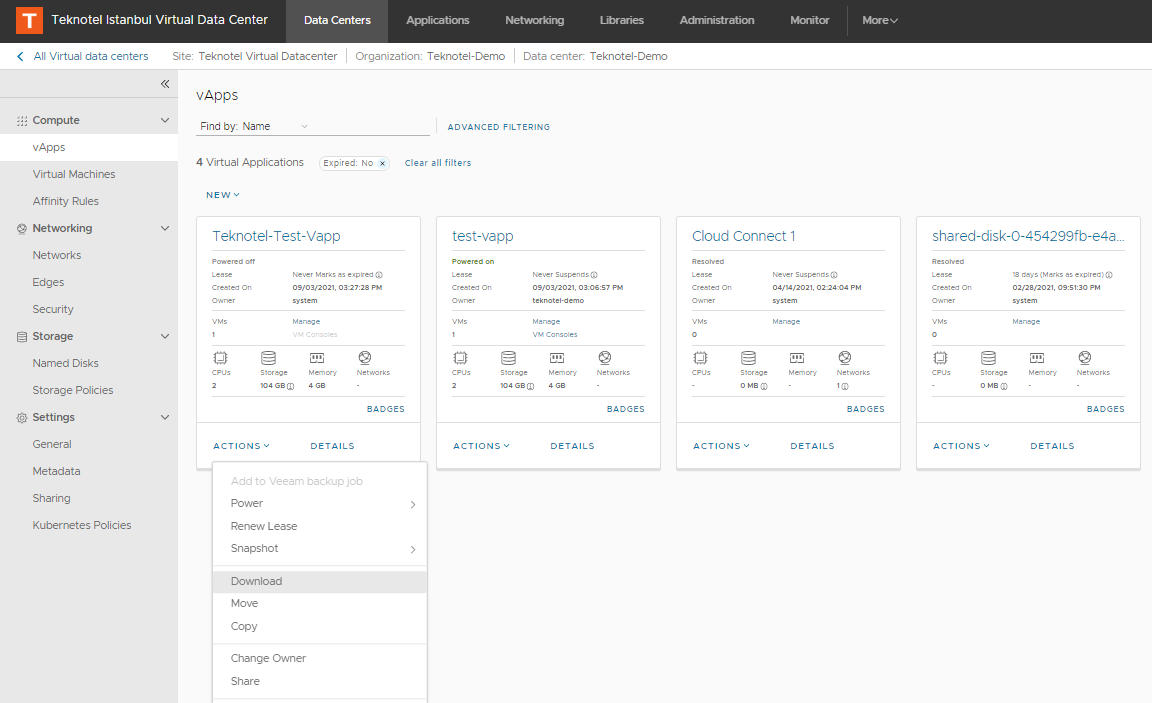Click the Memory icon on Teknotel-Test-Vapp card
The width and height of the screenshot is (1152, 703).
pyautogui.click(x=317, y=358)
